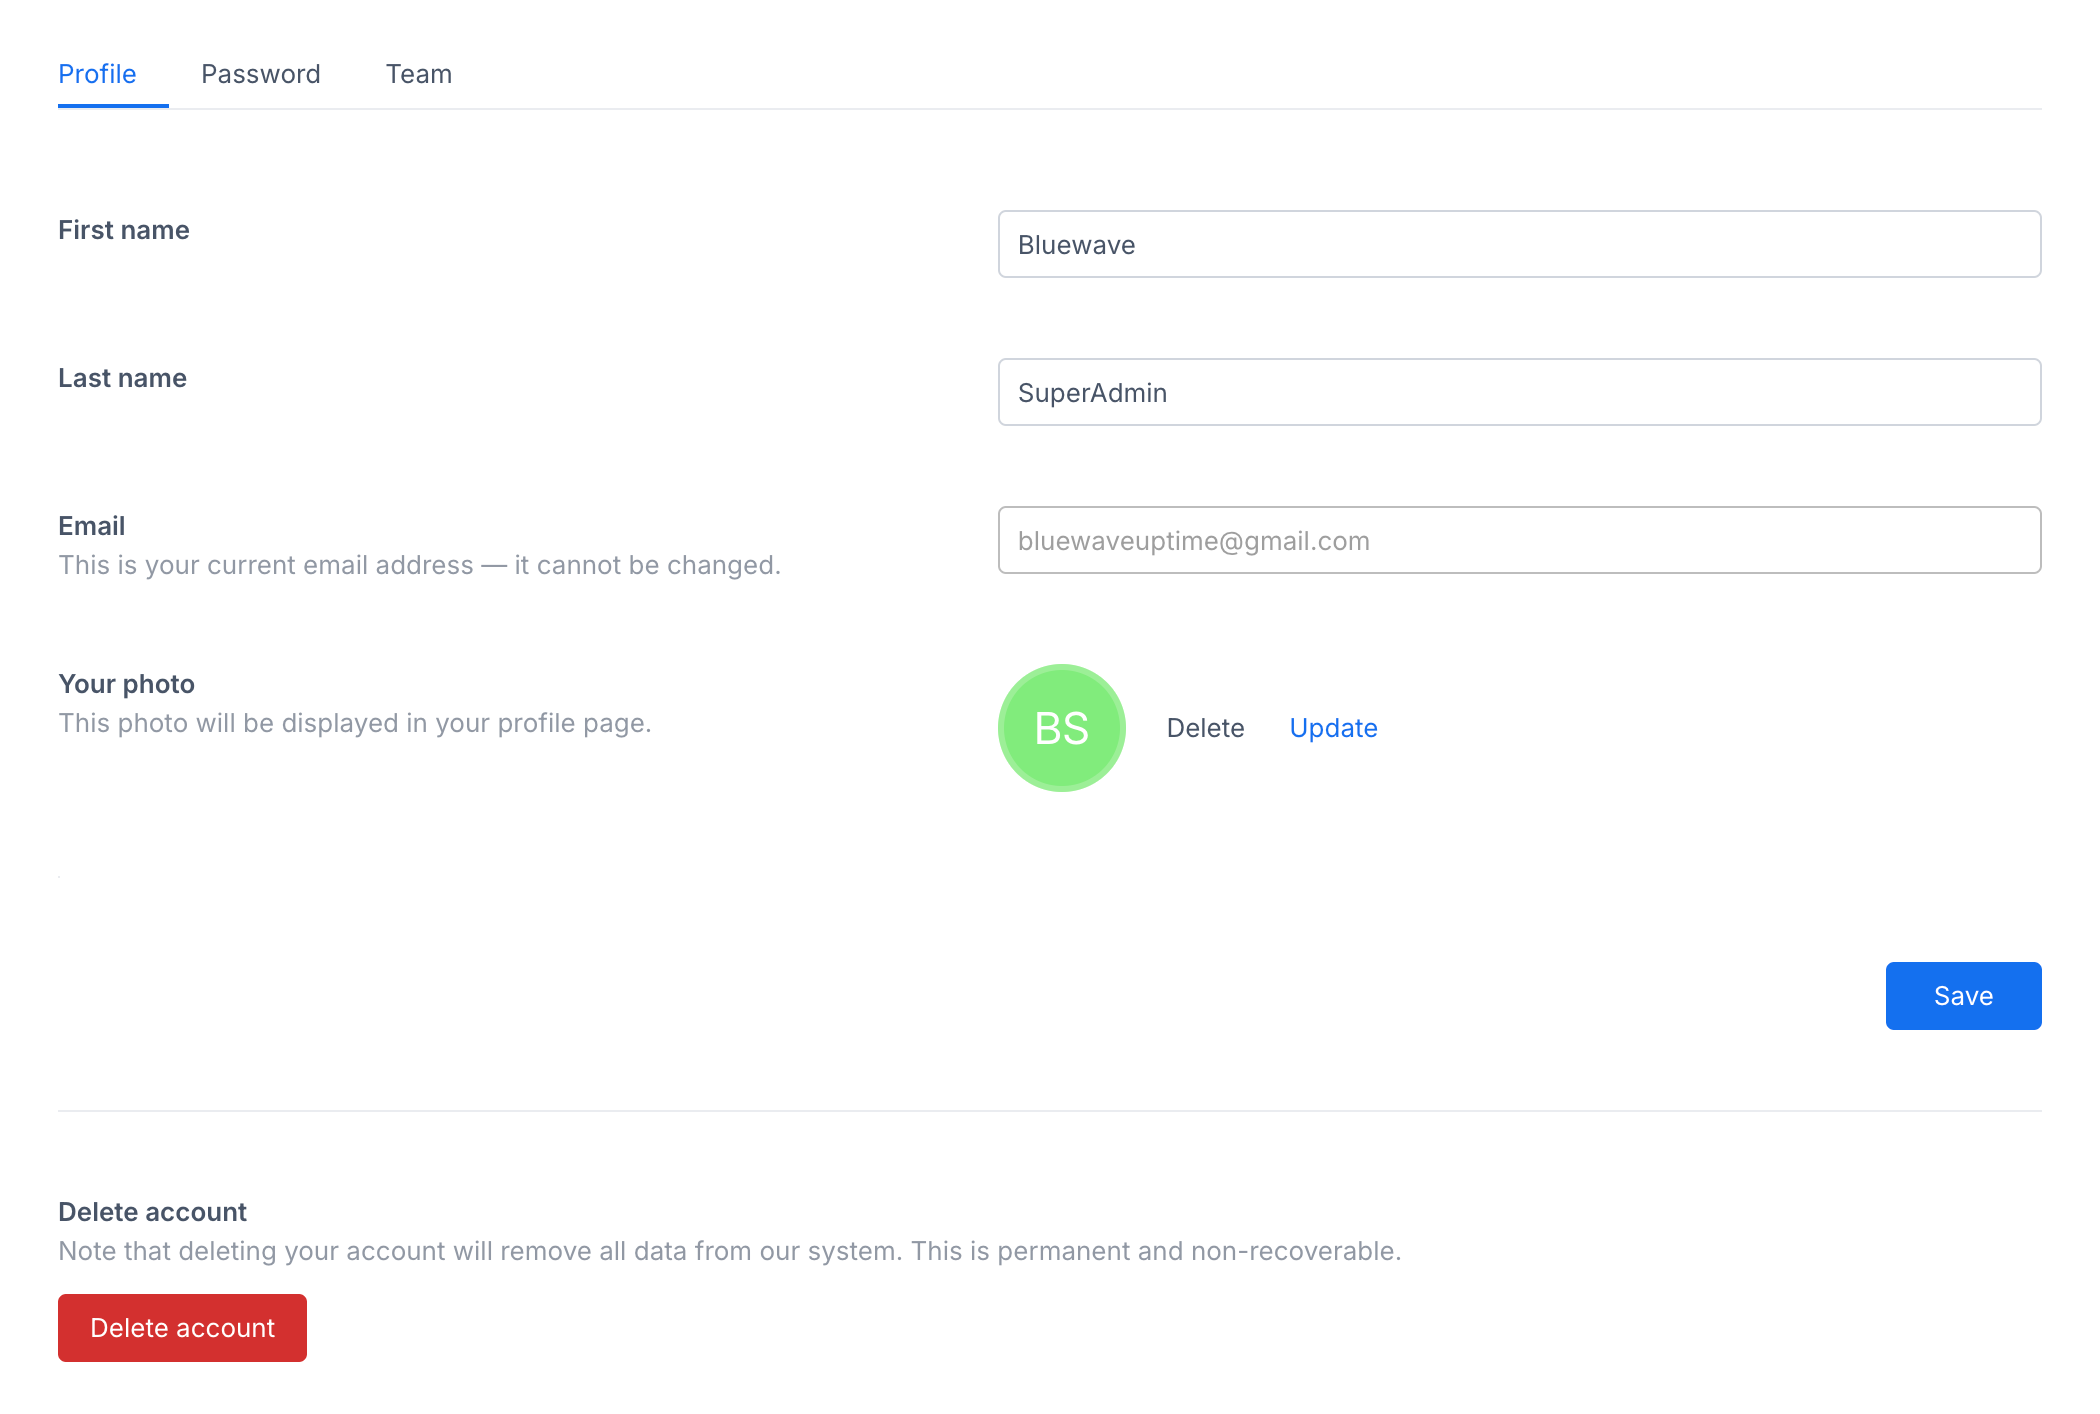This screenshot has width=2100, height=1414.
Task: Open the Team tab
Action: [x=418, y=74]
